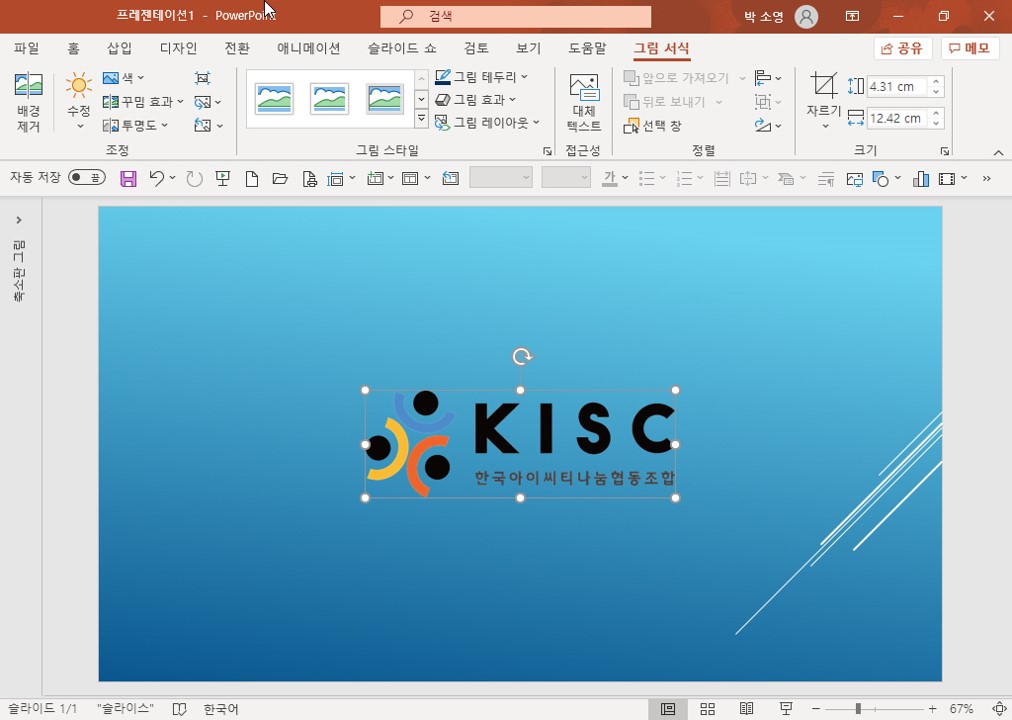Click the rotation handle above the logo

(521, 356)
